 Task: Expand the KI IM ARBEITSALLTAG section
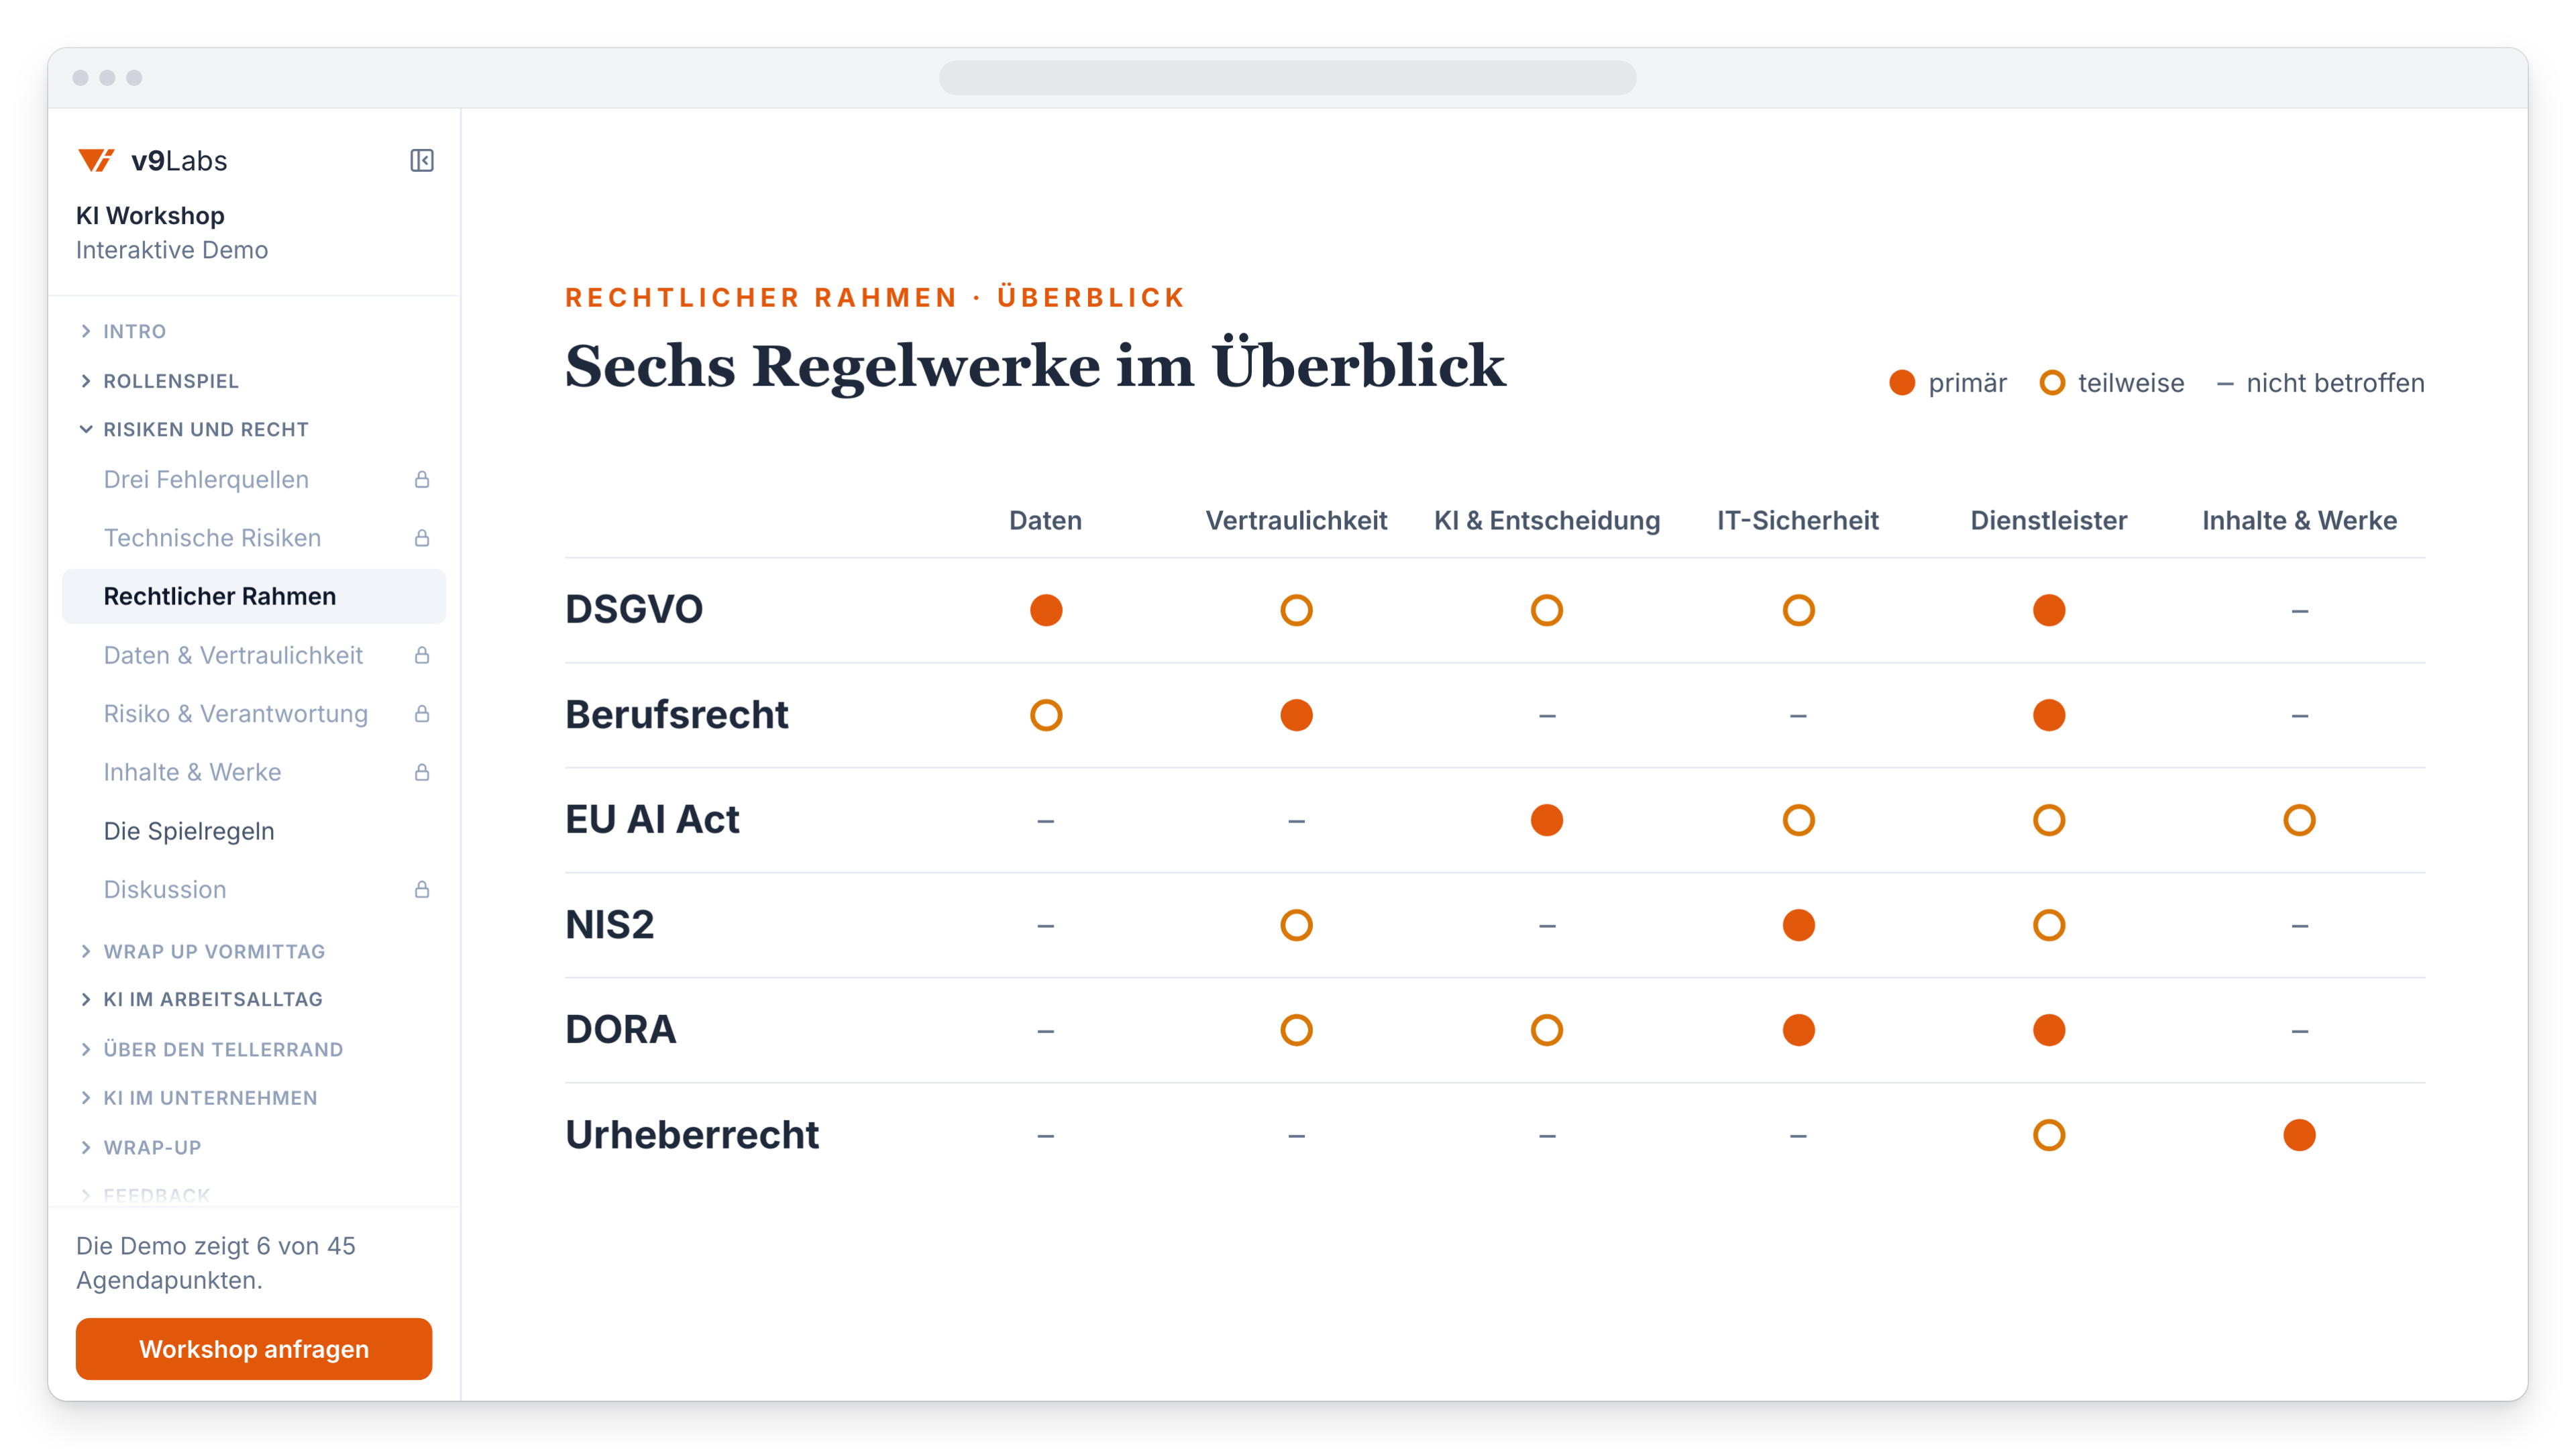201,999
